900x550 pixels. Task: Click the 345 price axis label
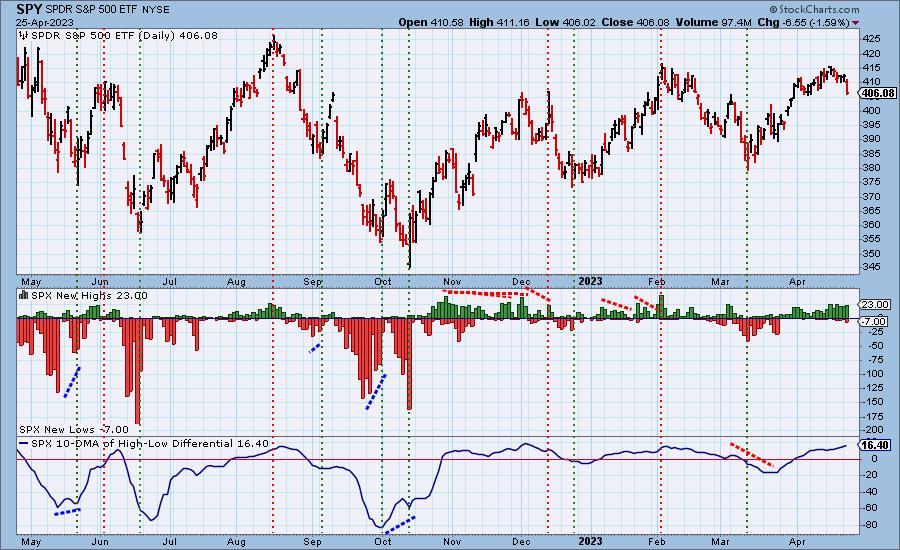(x=872, y=268)
